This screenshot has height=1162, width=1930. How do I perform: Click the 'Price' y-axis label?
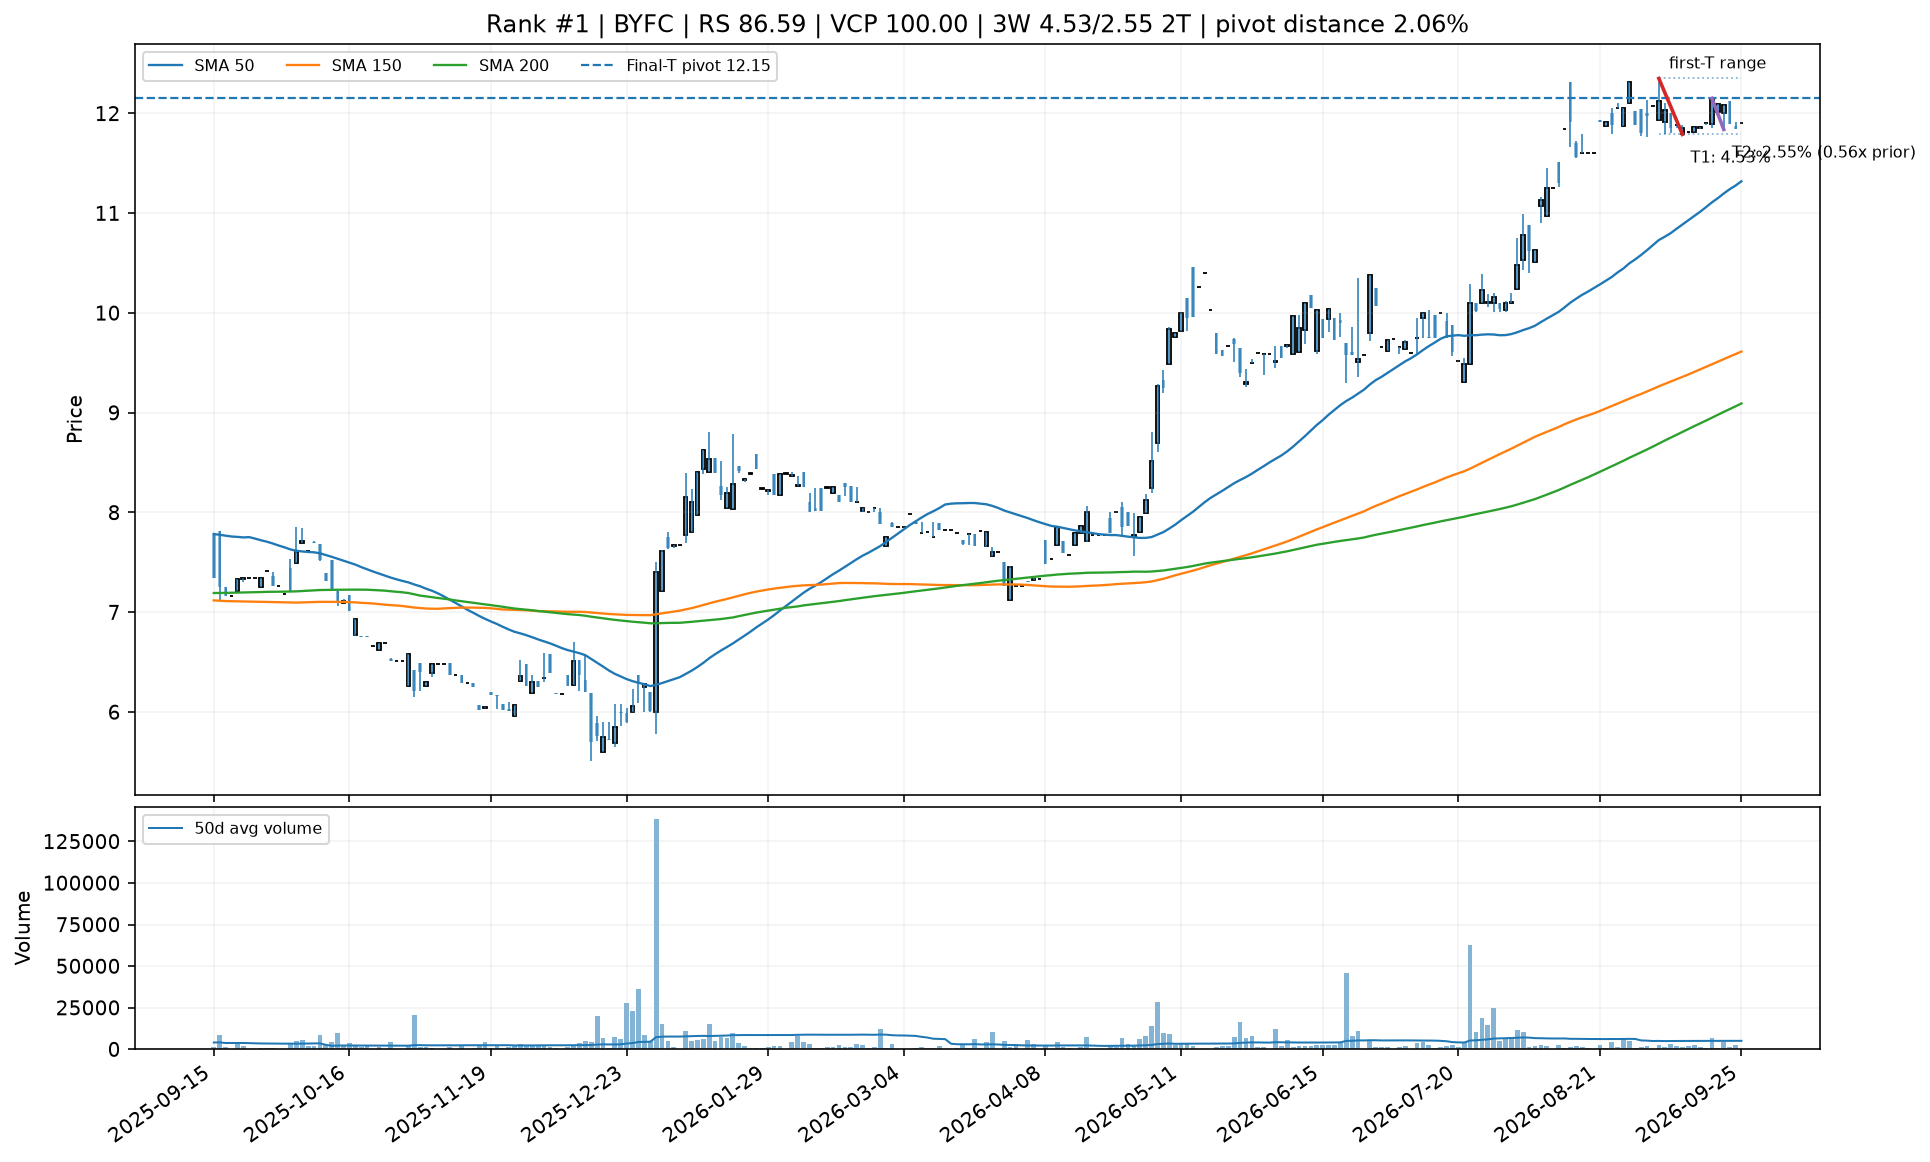tap(75, 419)
